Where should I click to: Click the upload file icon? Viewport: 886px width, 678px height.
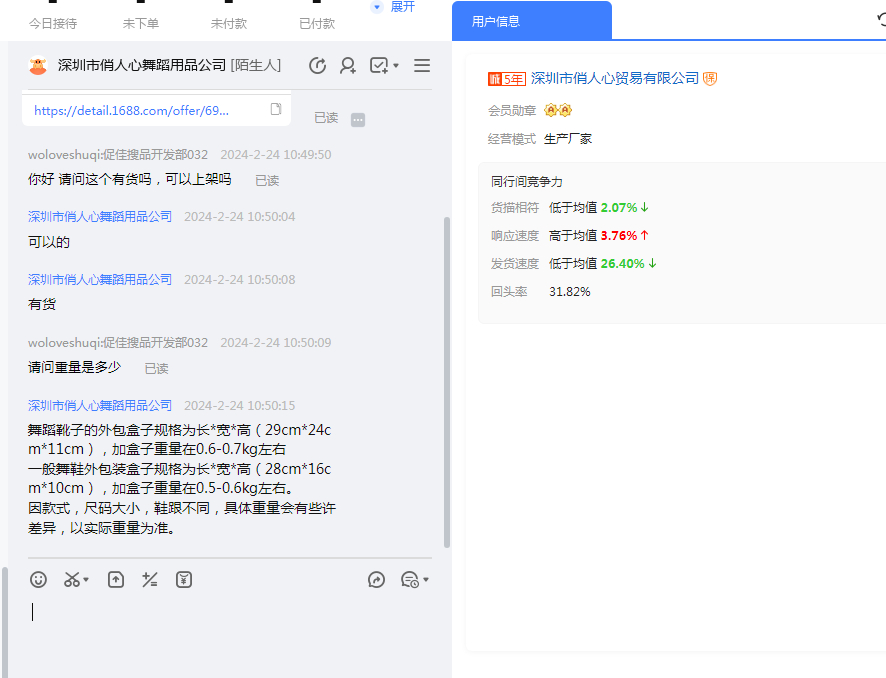[116, 580]
